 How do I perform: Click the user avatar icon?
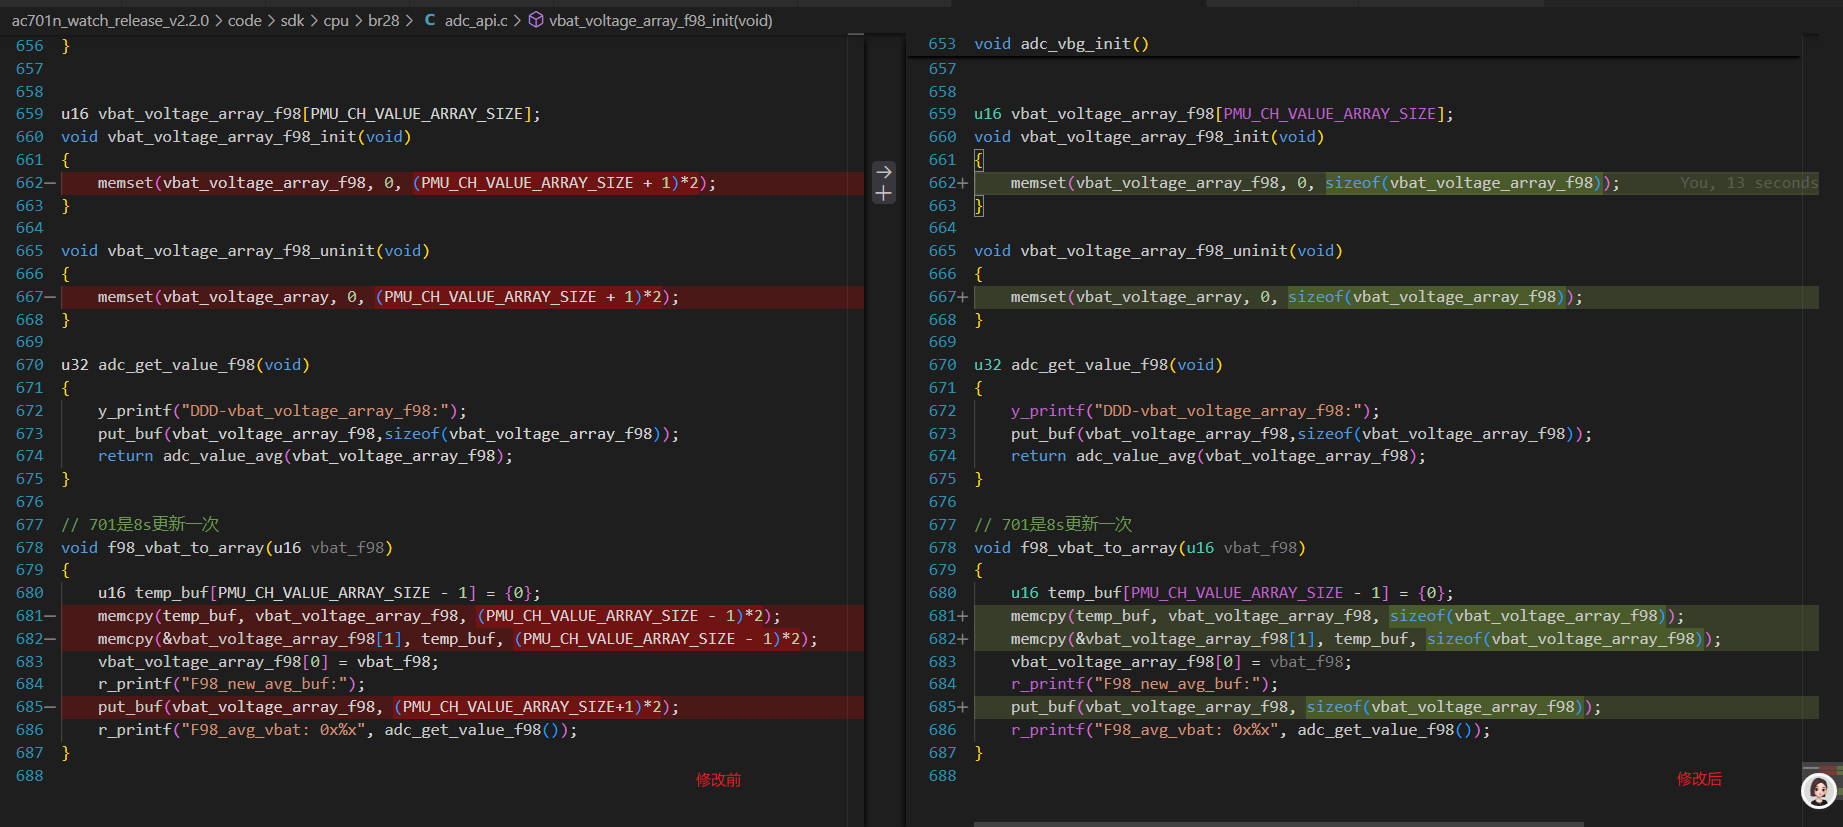[1819, 790]
